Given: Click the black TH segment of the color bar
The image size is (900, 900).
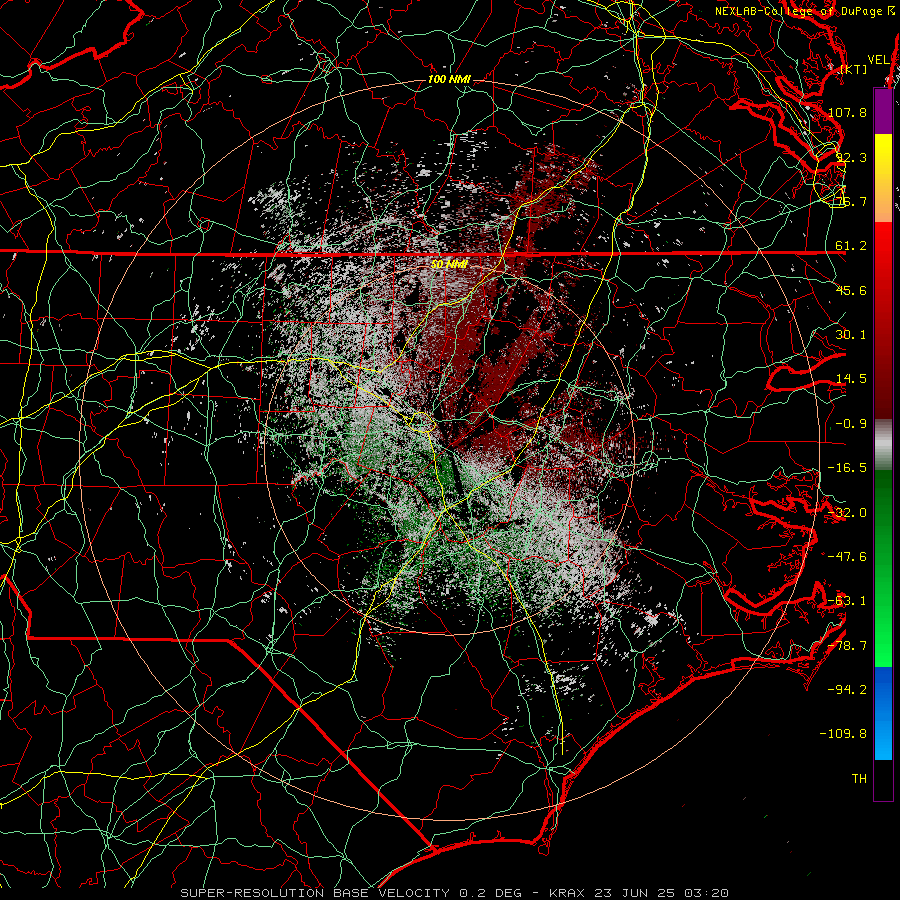Looking at the screenshot, I should point(883,780).
